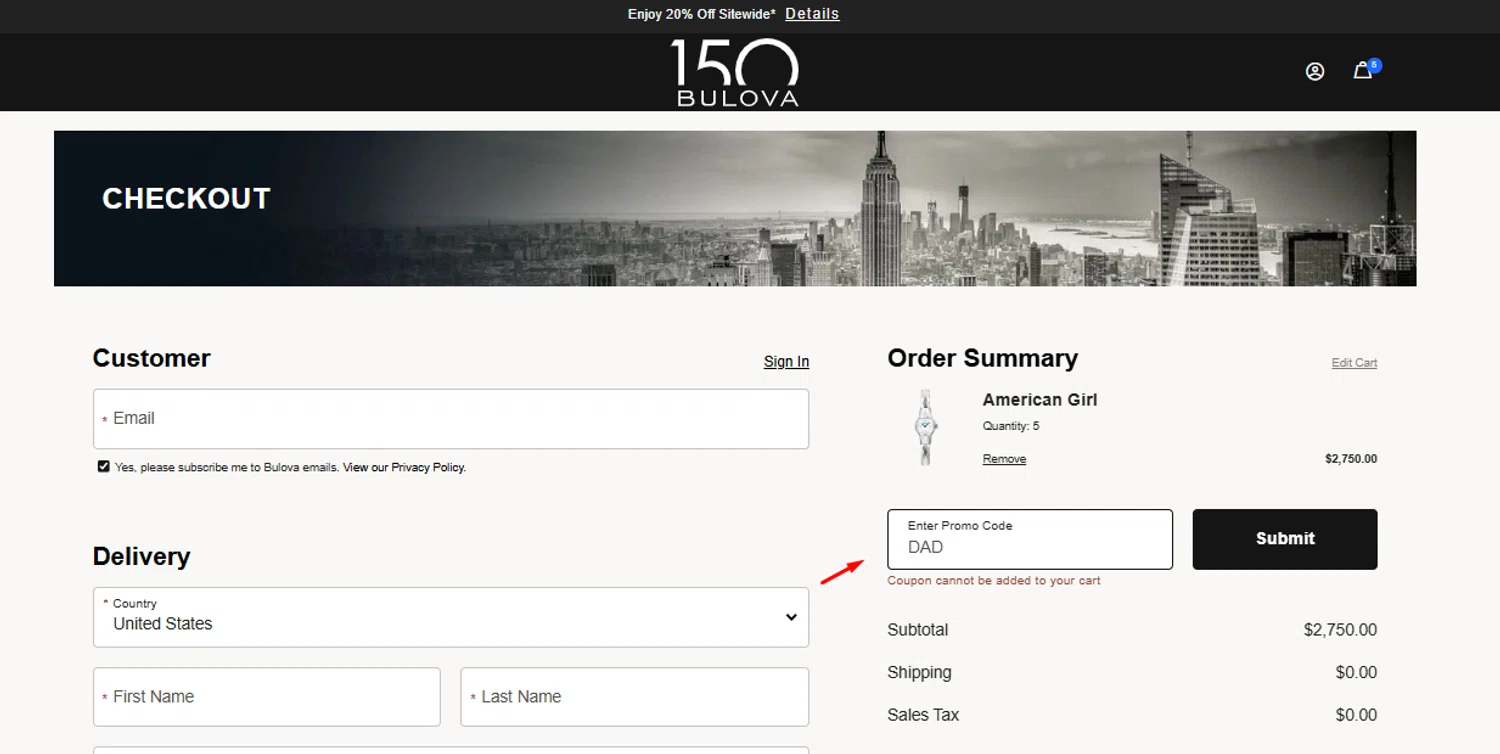Click the Subtotal amount $2,750.00
1500x754 pixels.
coord(1340,630)
